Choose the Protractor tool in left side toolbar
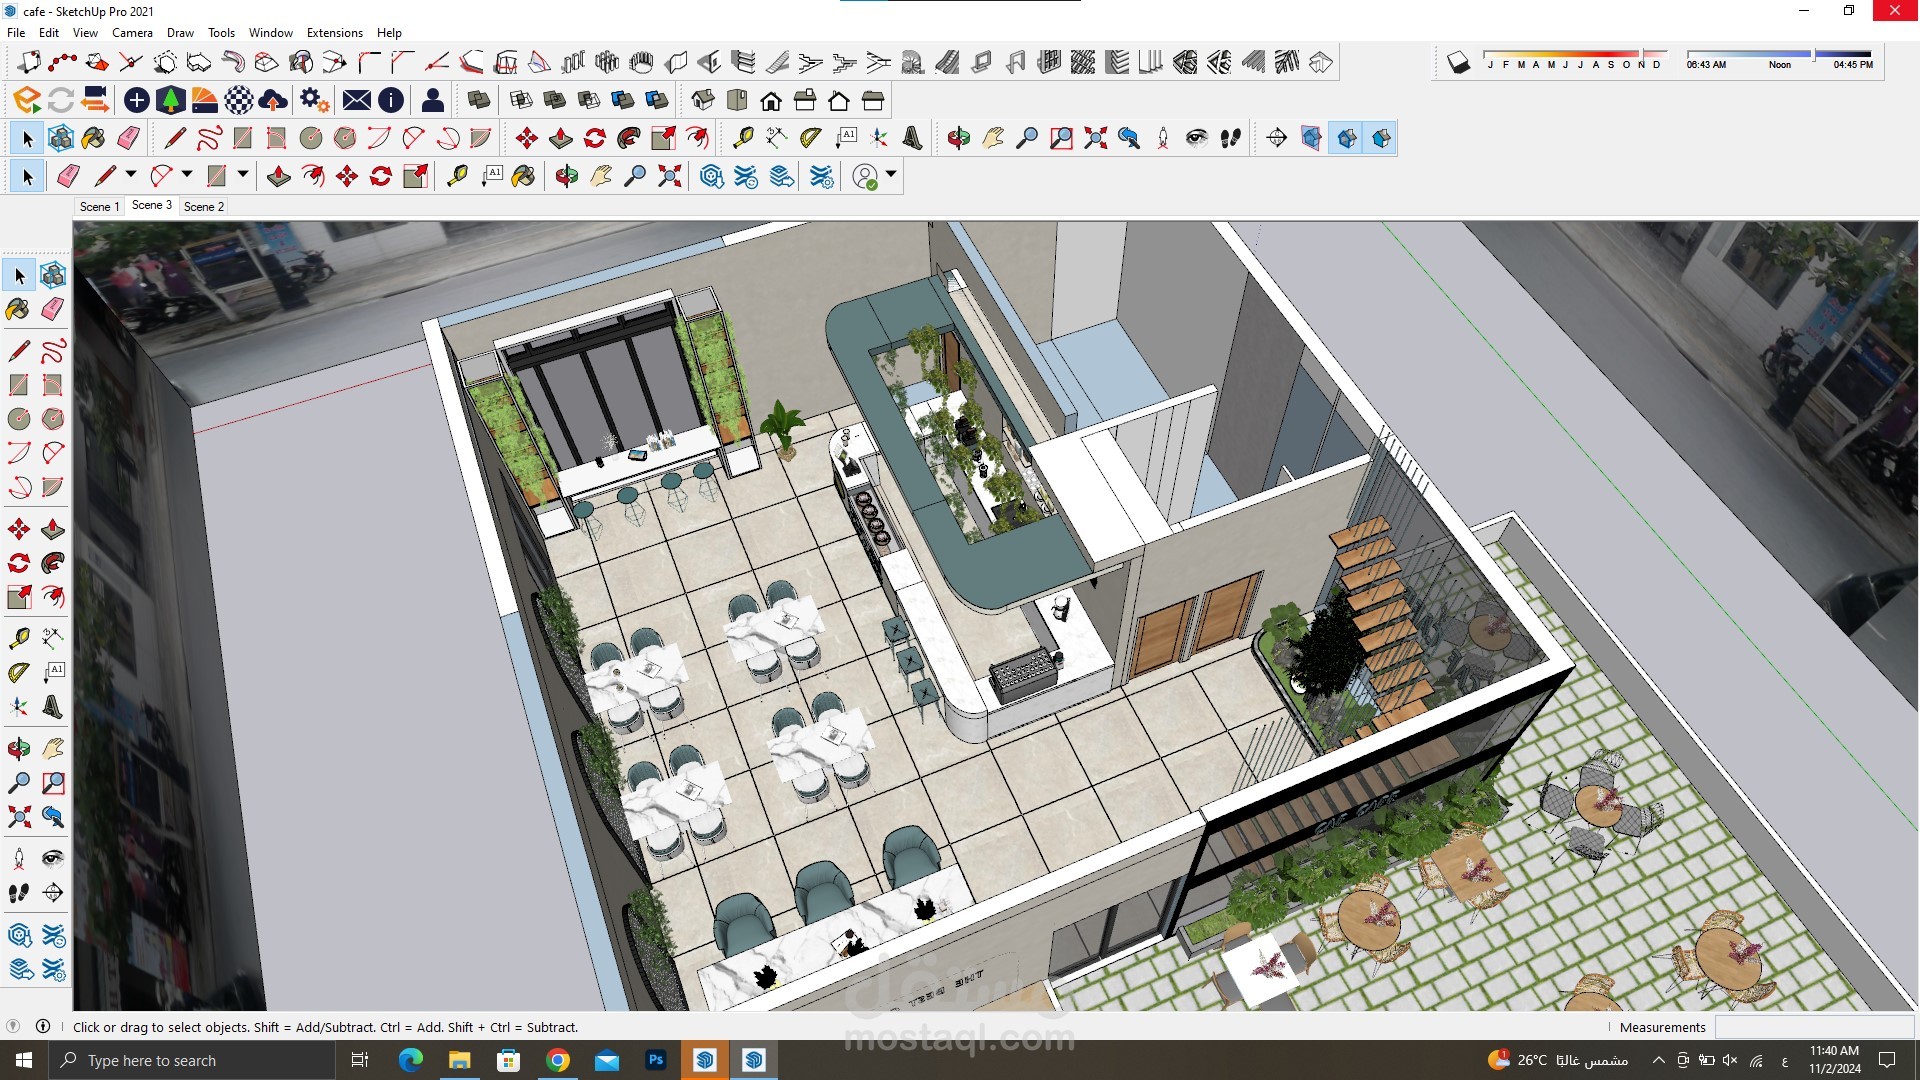This screenshot has height=1080, width=1920. pyautogui.click(x=18, y=673)
